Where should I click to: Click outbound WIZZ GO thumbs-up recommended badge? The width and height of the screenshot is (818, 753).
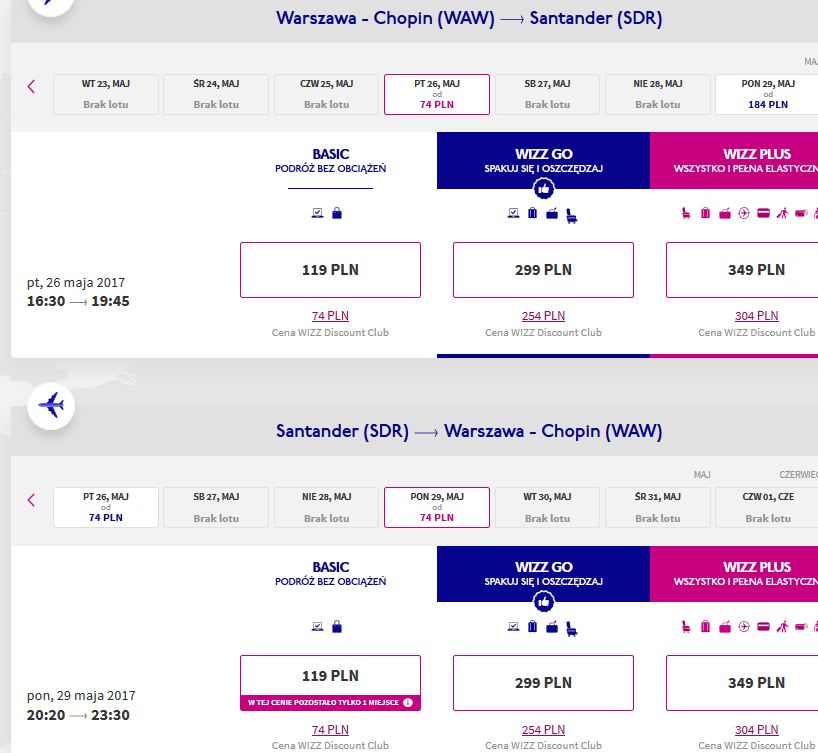point(544,189)
